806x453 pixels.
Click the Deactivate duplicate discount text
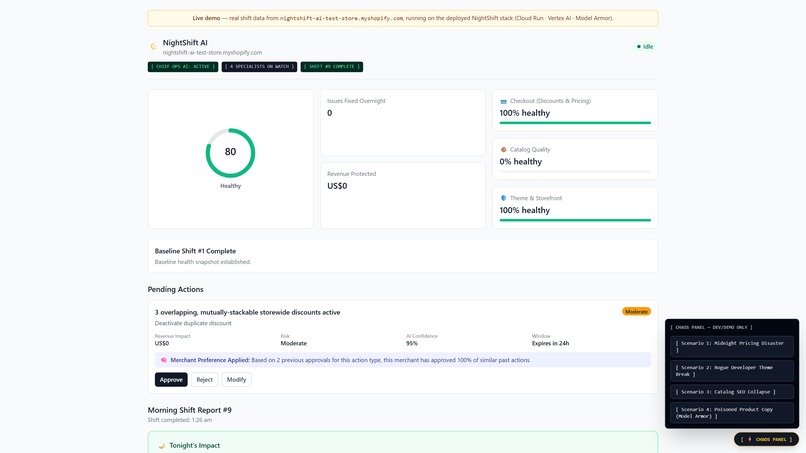click(193, 323)
